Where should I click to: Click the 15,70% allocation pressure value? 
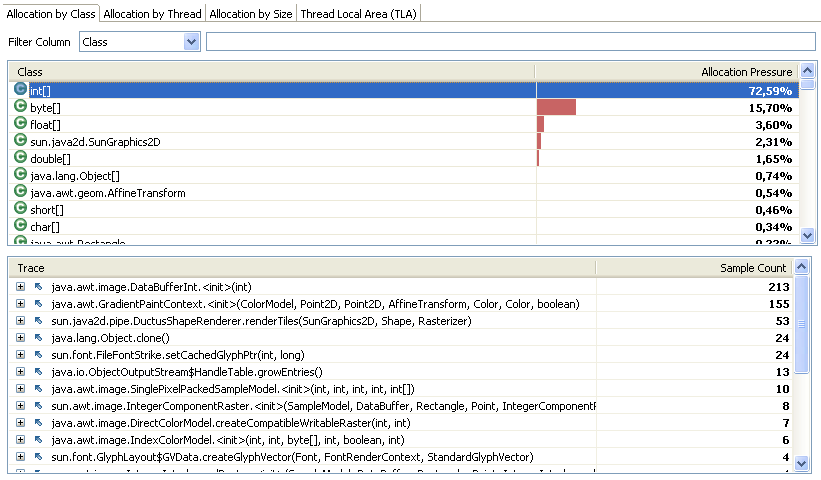[x=770, y=108]
